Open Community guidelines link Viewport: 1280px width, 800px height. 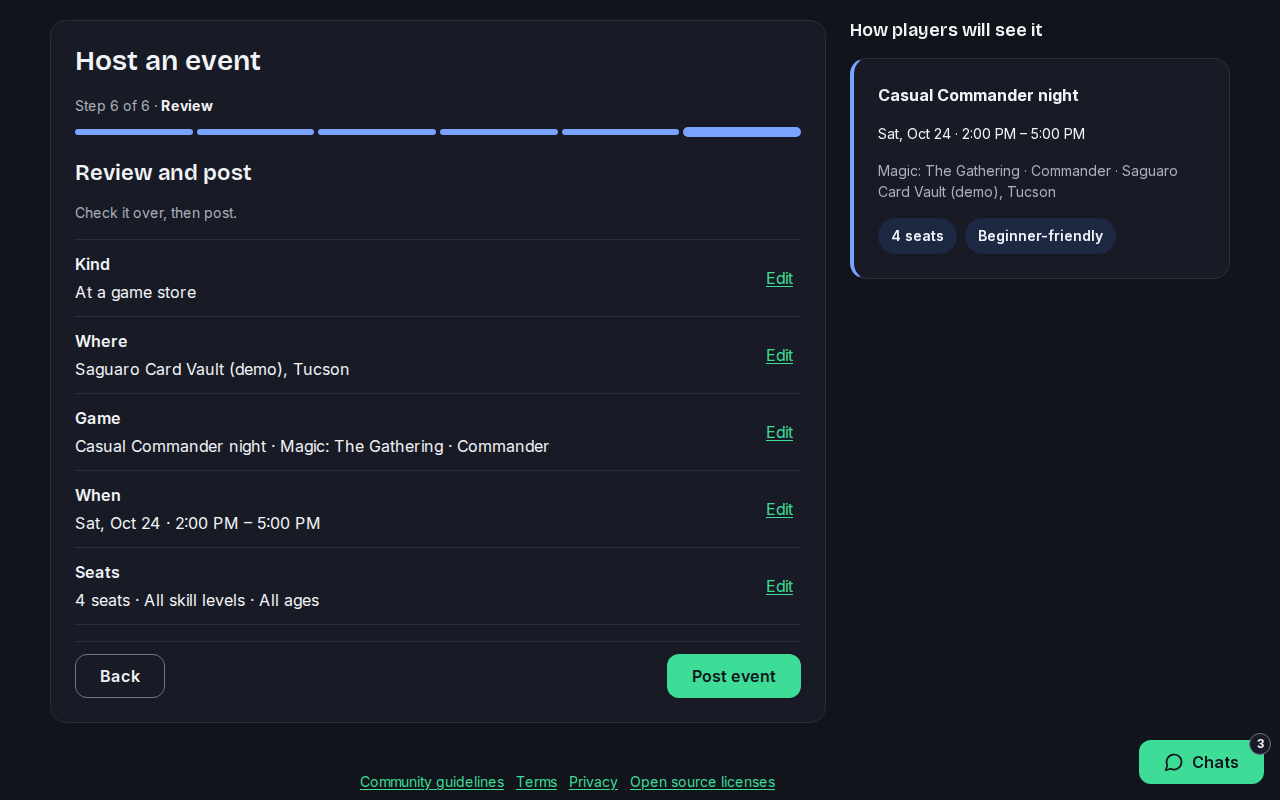(x=432, y=782)
